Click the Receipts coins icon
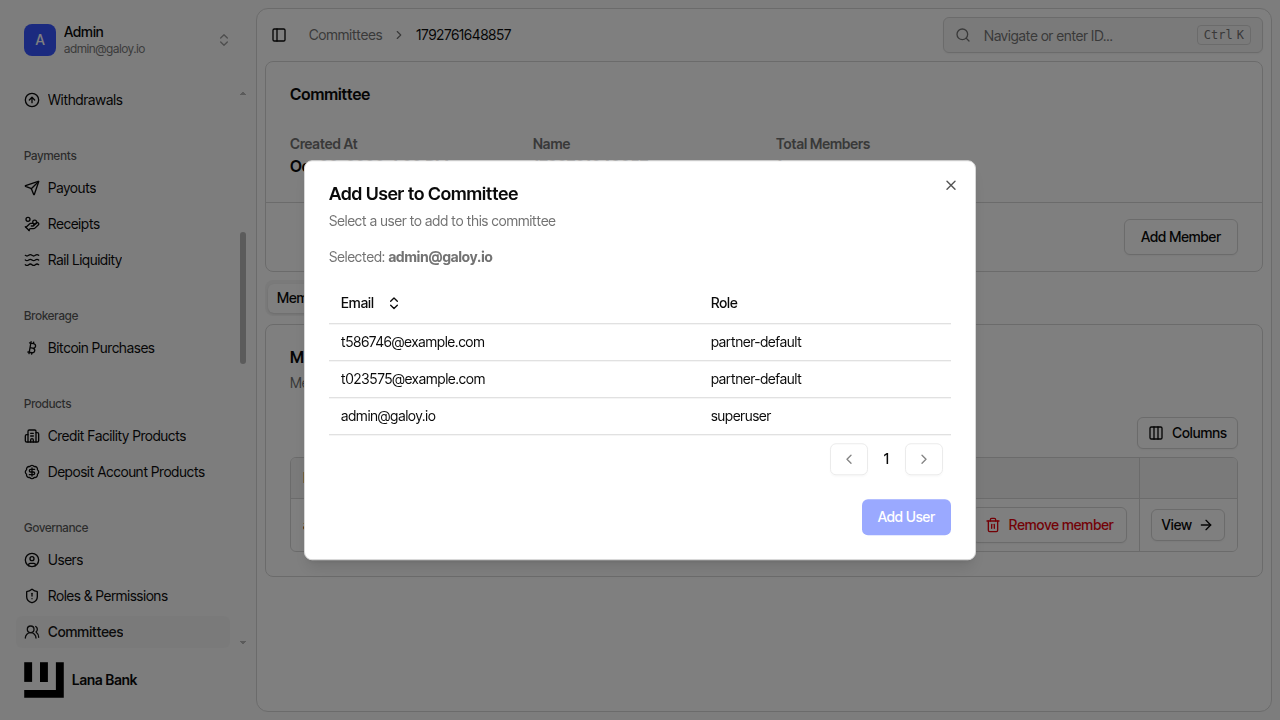 coord(32,224)
